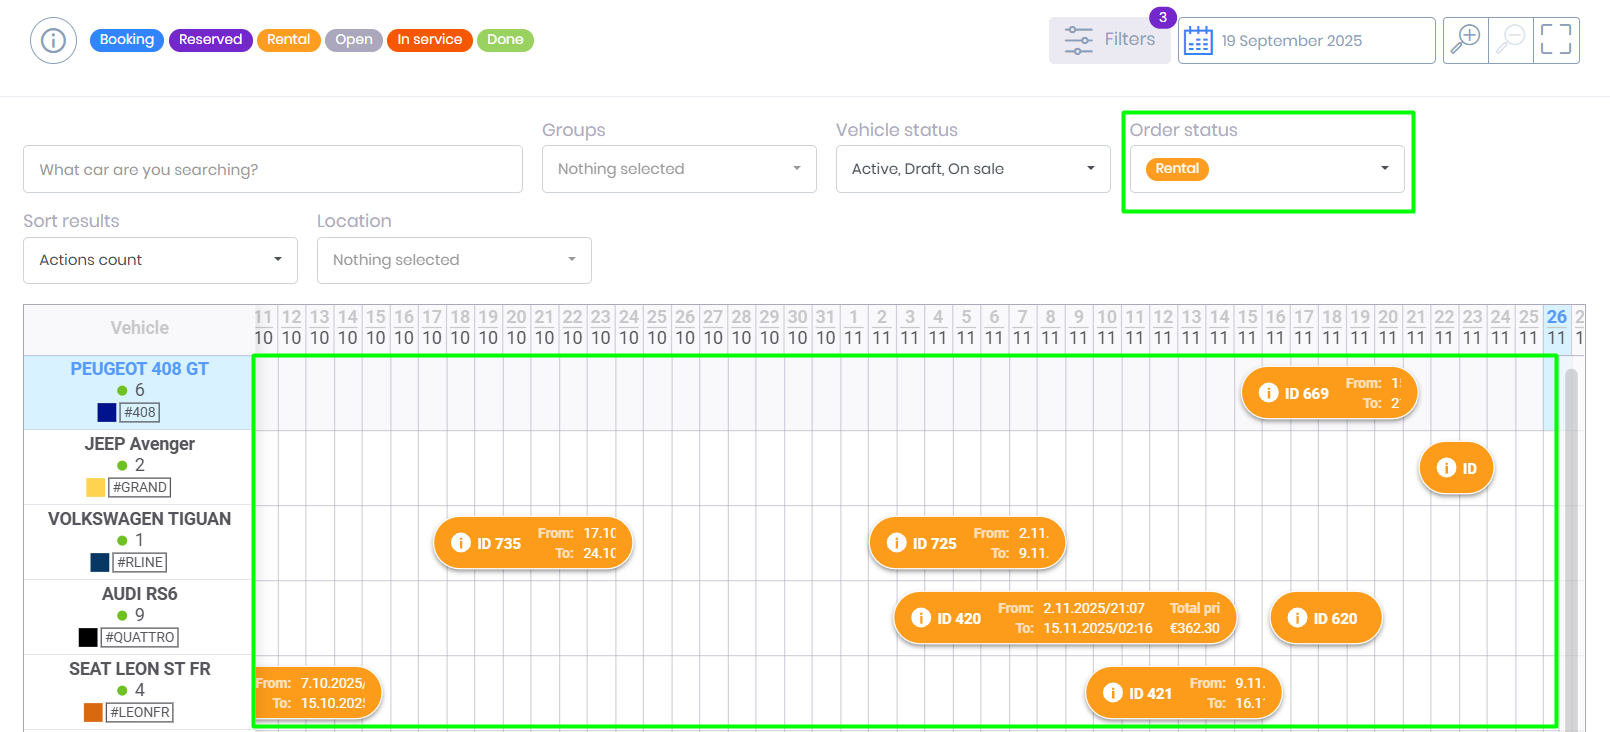Click the car search input field
Screen dimensions: 1610x732
(x=272, y=169)
